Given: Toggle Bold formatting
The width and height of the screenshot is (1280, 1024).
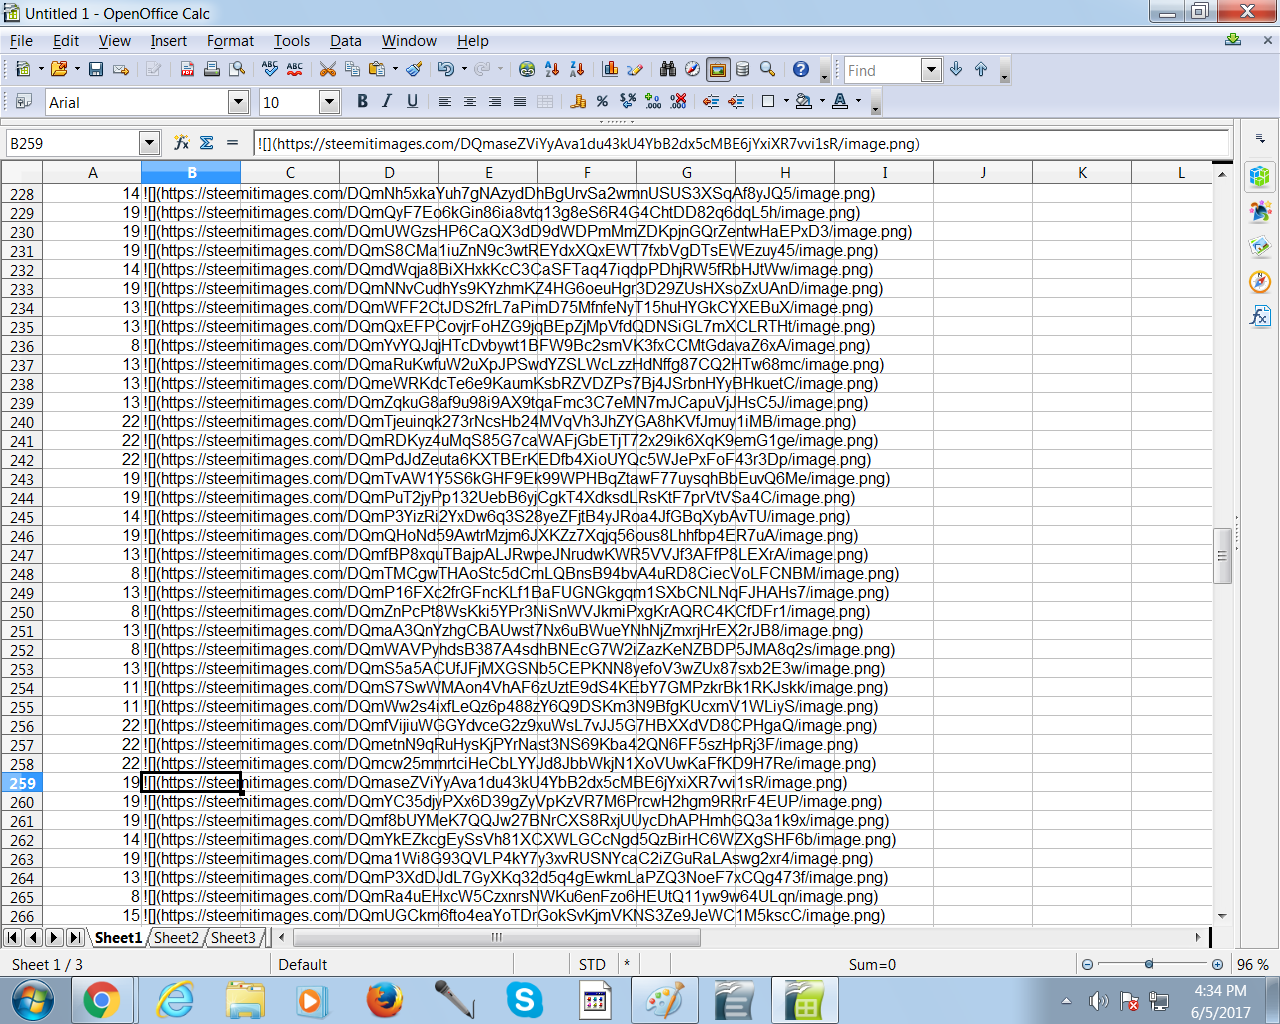Looking at the screenshot, I should coord(362,101).
